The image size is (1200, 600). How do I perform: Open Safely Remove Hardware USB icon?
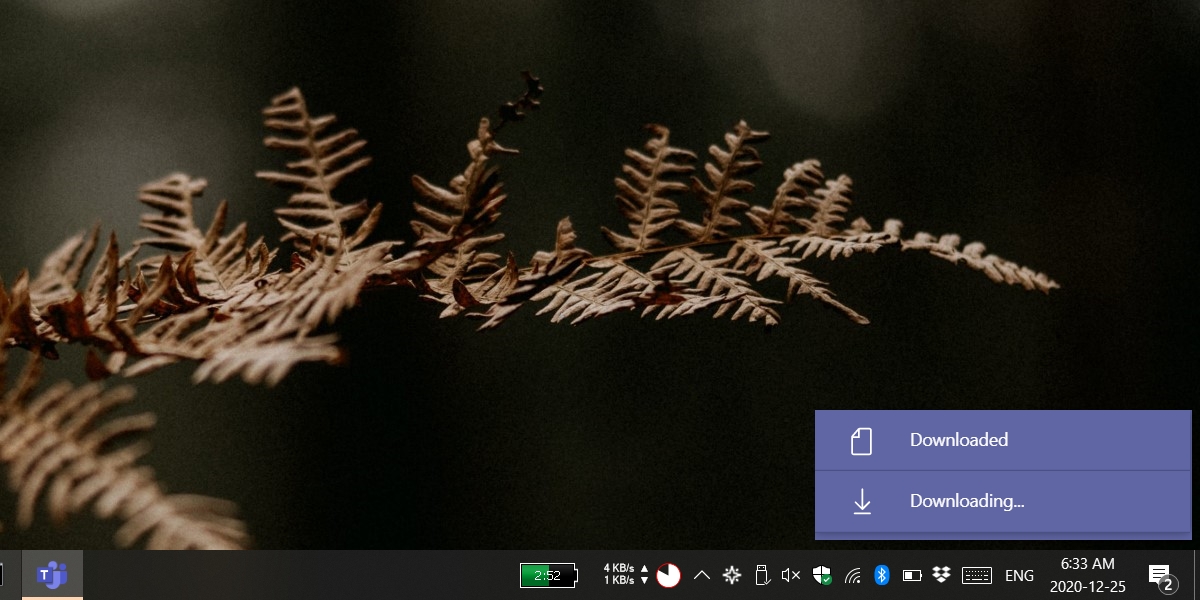coord(761,575)
